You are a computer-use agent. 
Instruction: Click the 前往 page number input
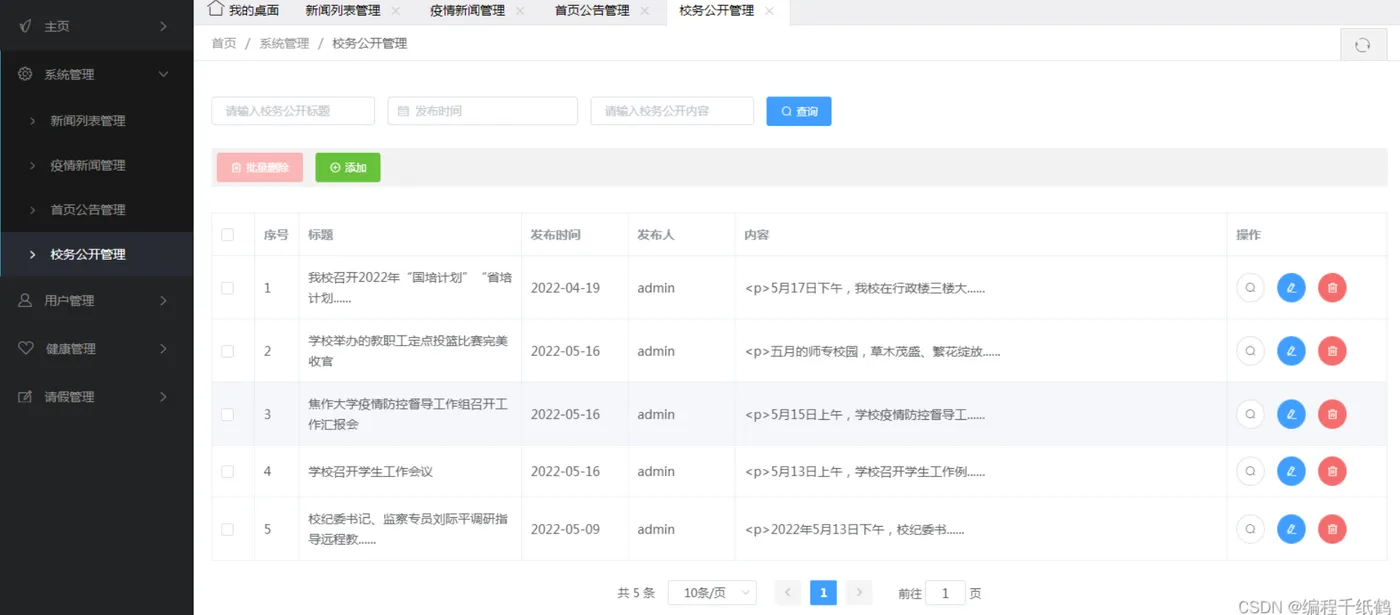(946, 593)
